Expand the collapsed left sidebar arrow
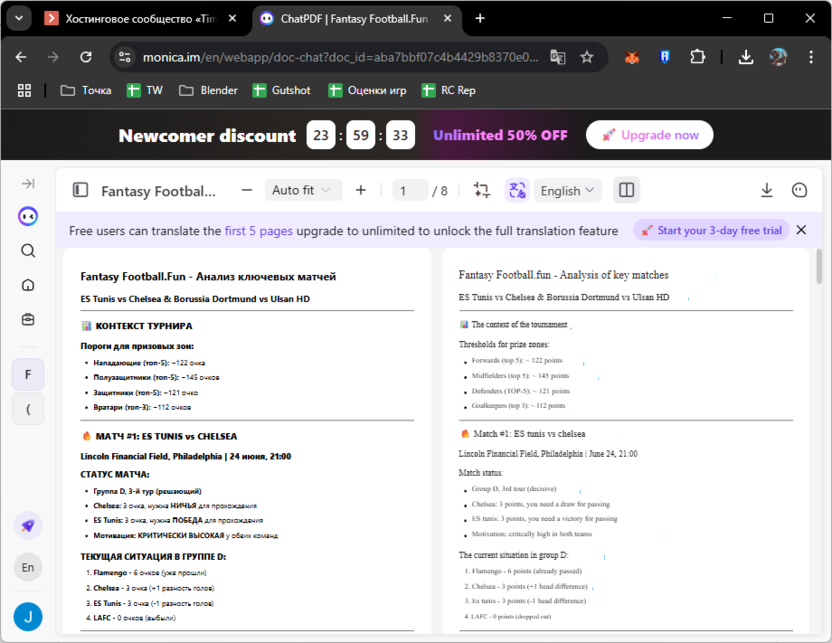This screenshot has height=643, width=832. (28, 184)
